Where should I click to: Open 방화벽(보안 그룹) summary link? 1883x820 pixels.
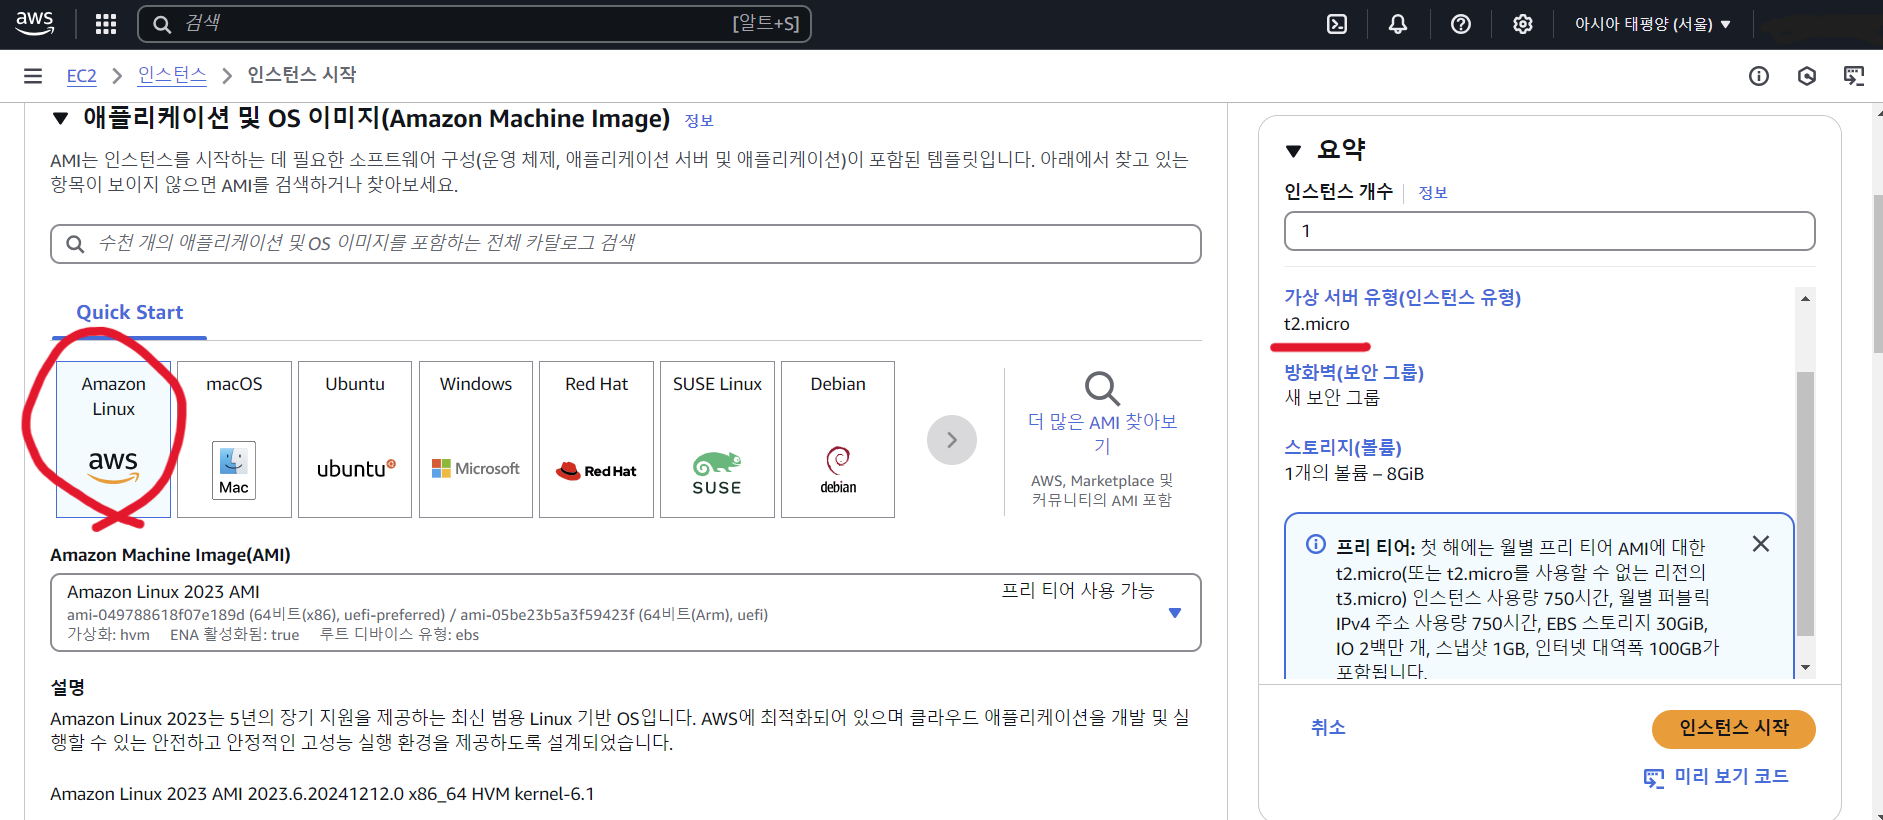(1354, 372)
